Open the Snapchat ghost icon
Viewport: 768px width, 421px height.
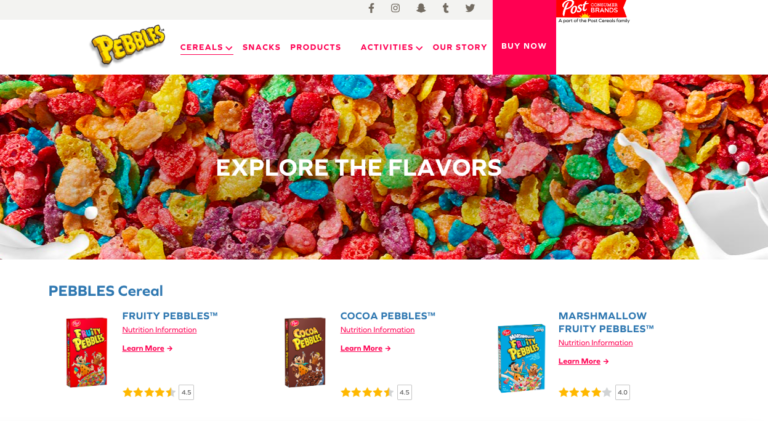(x=421, y=8)
